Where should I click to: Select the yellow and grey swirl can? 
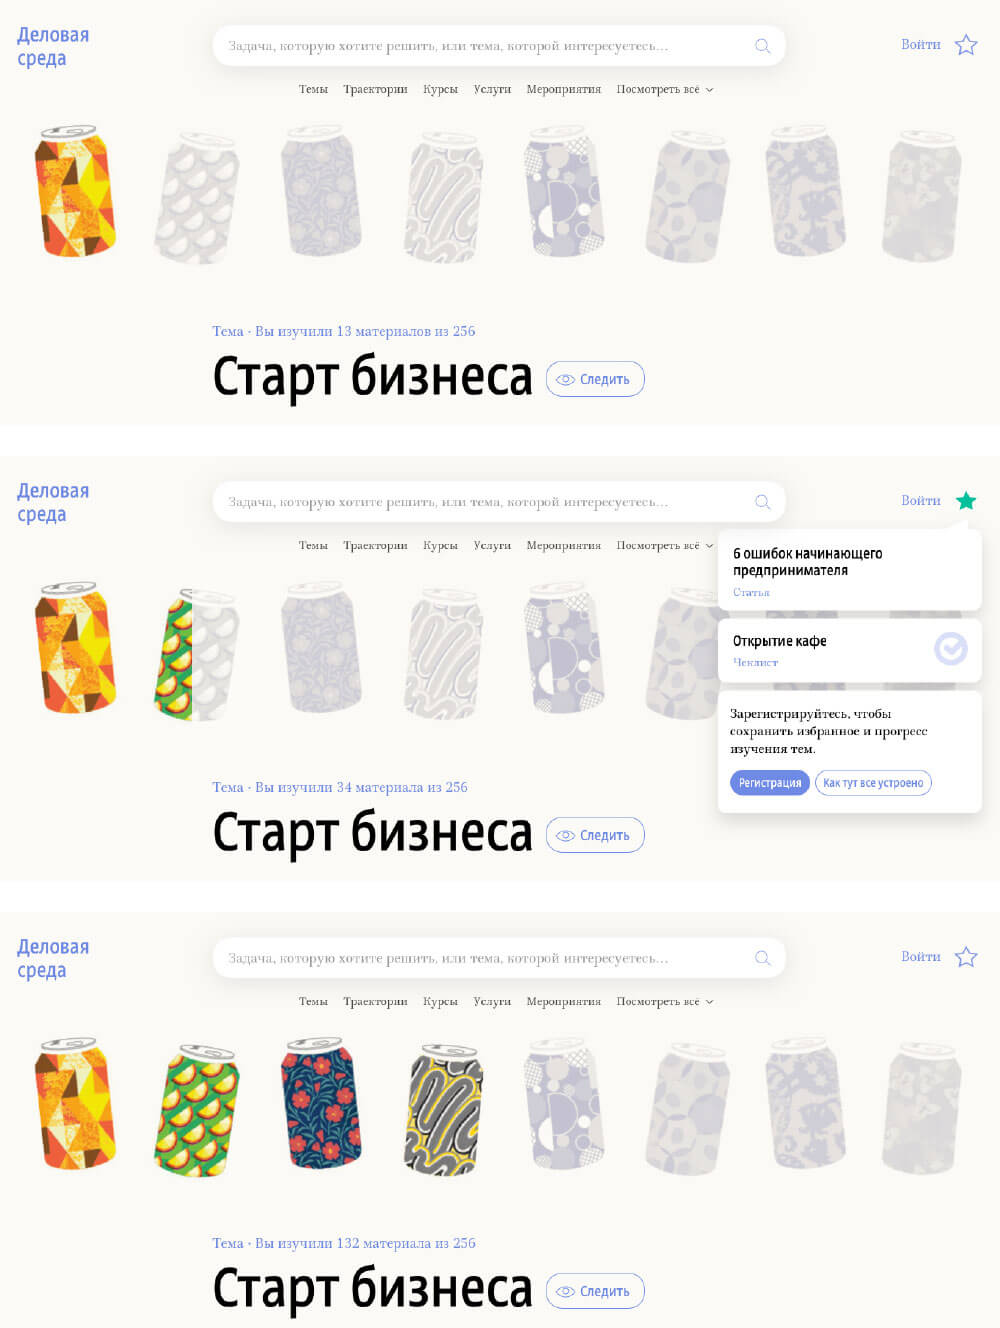coord(444,1109)
